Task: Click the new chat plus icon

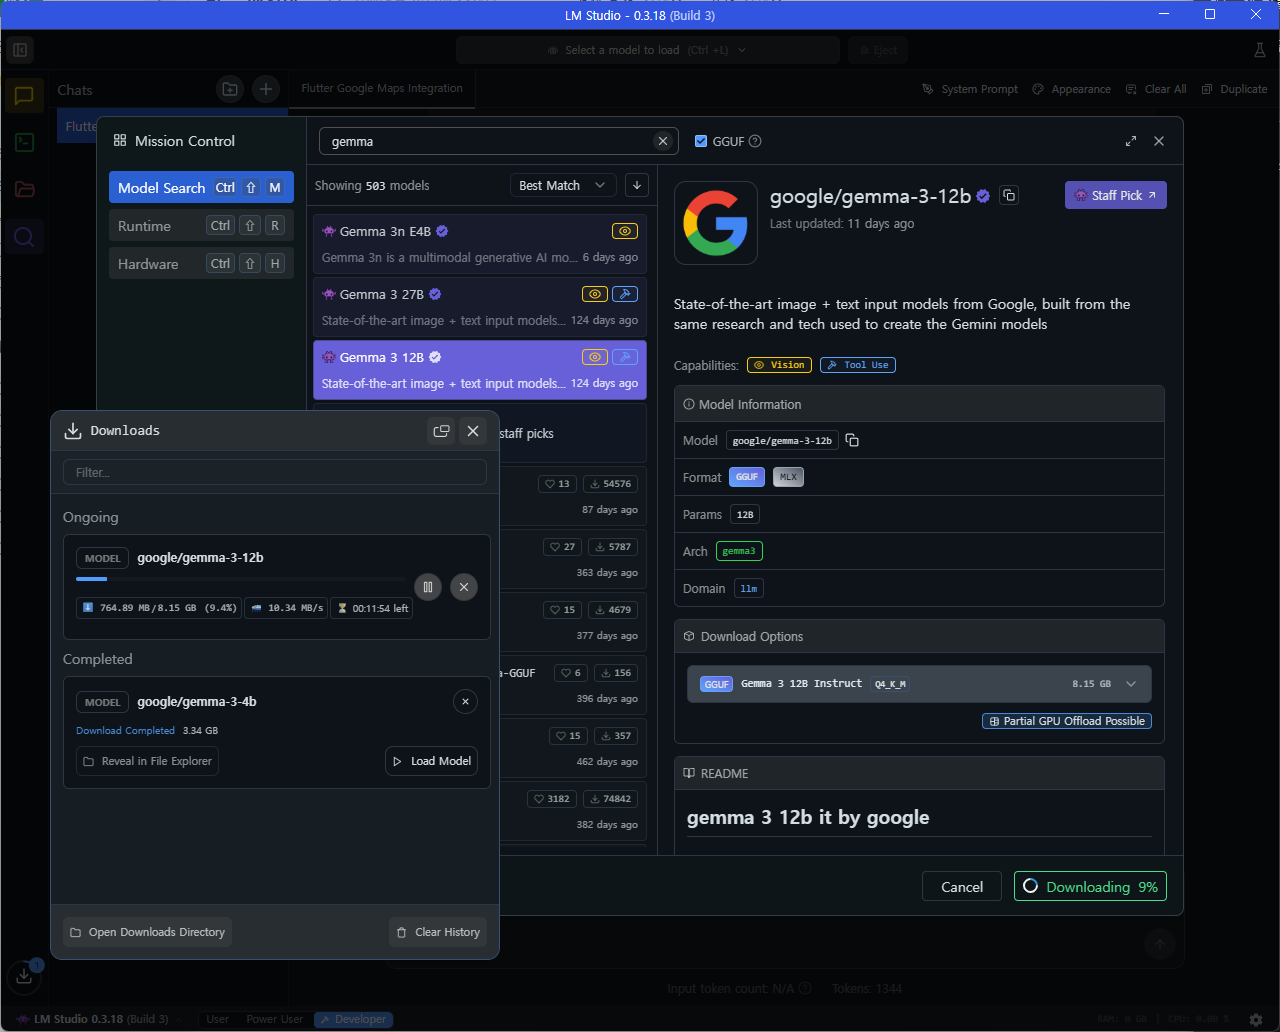Action: pos(265,89)
